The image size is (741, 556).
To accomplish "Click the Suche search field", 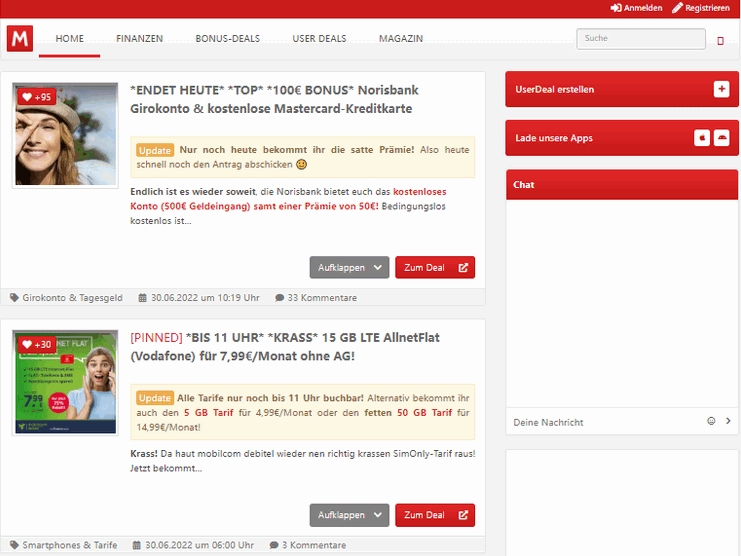I will pos(641,38).
